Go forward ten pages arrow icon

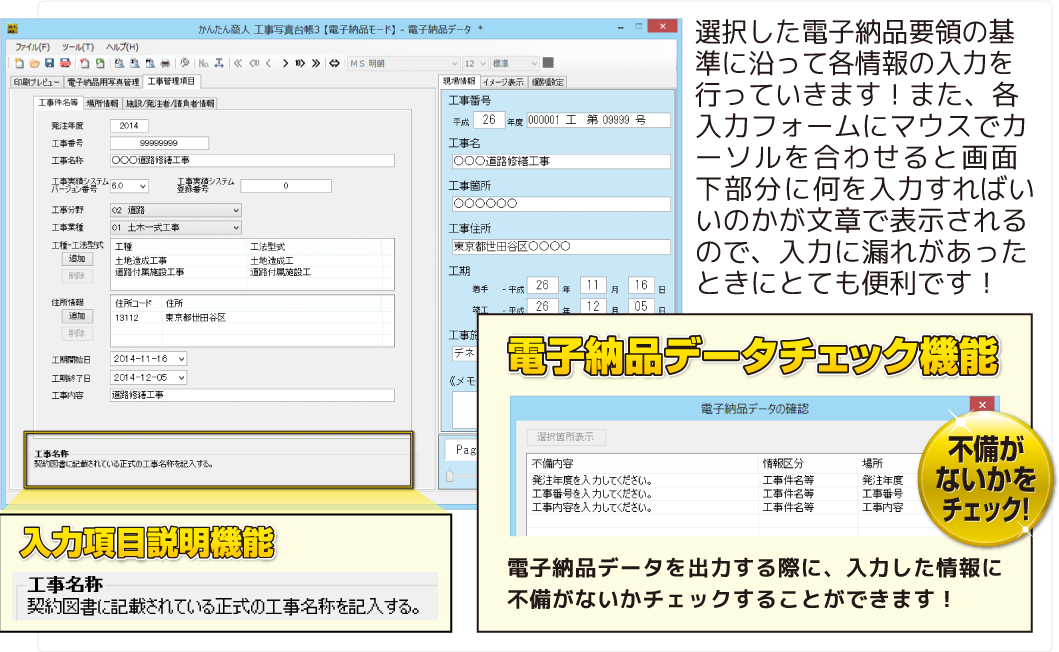pos(301,64)
